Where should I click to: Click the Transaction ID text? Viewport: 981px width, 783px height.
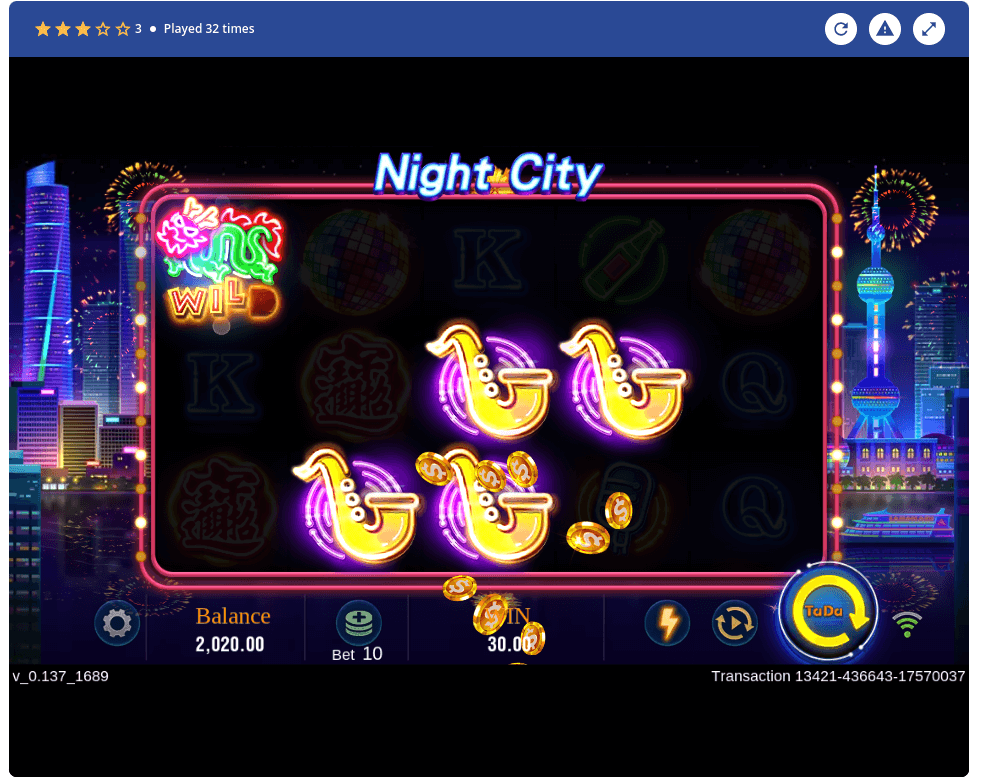[838, 676]
